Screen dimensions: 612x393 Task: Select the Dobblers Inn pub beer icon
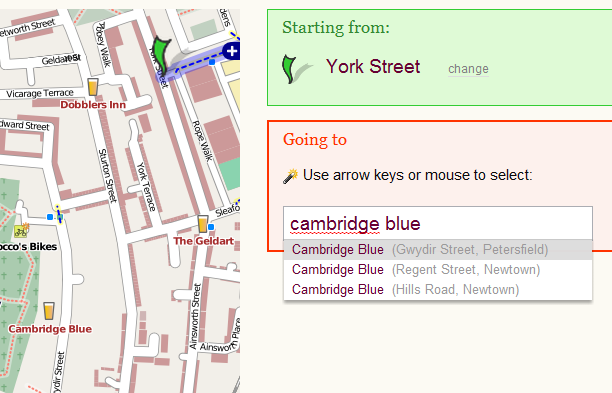coord(93,87)
